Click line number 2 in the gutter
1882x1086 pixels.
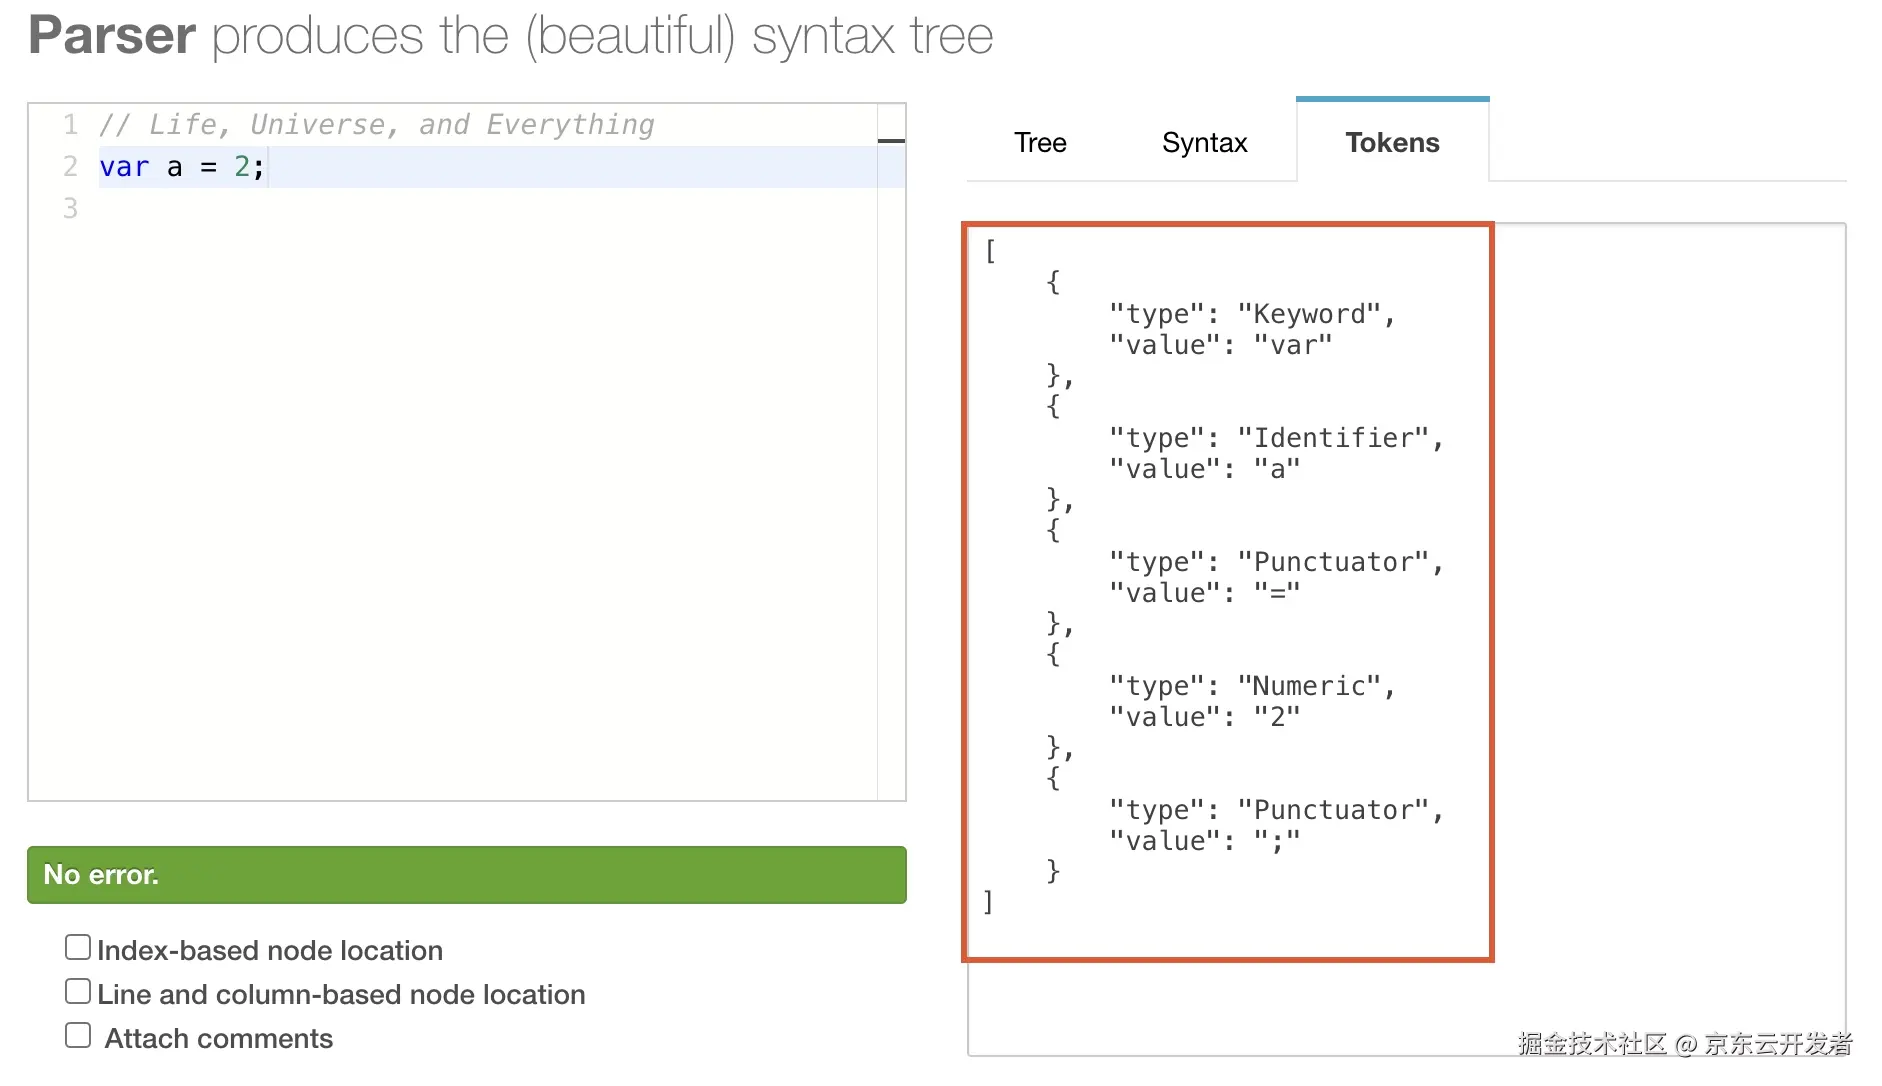click(70, 167)
